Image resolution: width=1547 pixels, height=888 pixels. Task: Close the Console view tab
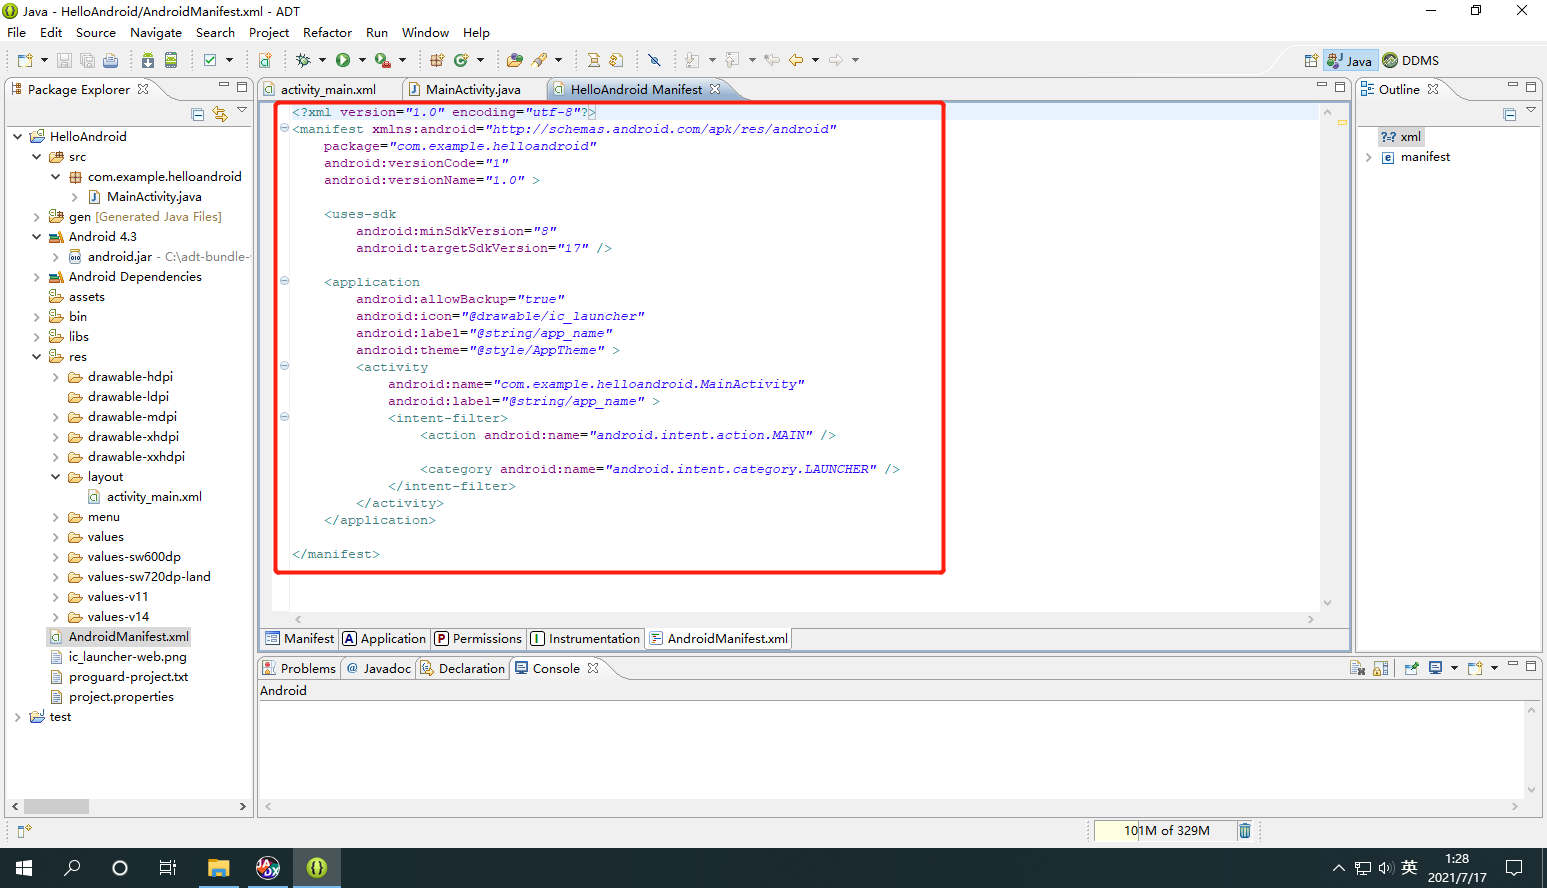pos(593,668)
